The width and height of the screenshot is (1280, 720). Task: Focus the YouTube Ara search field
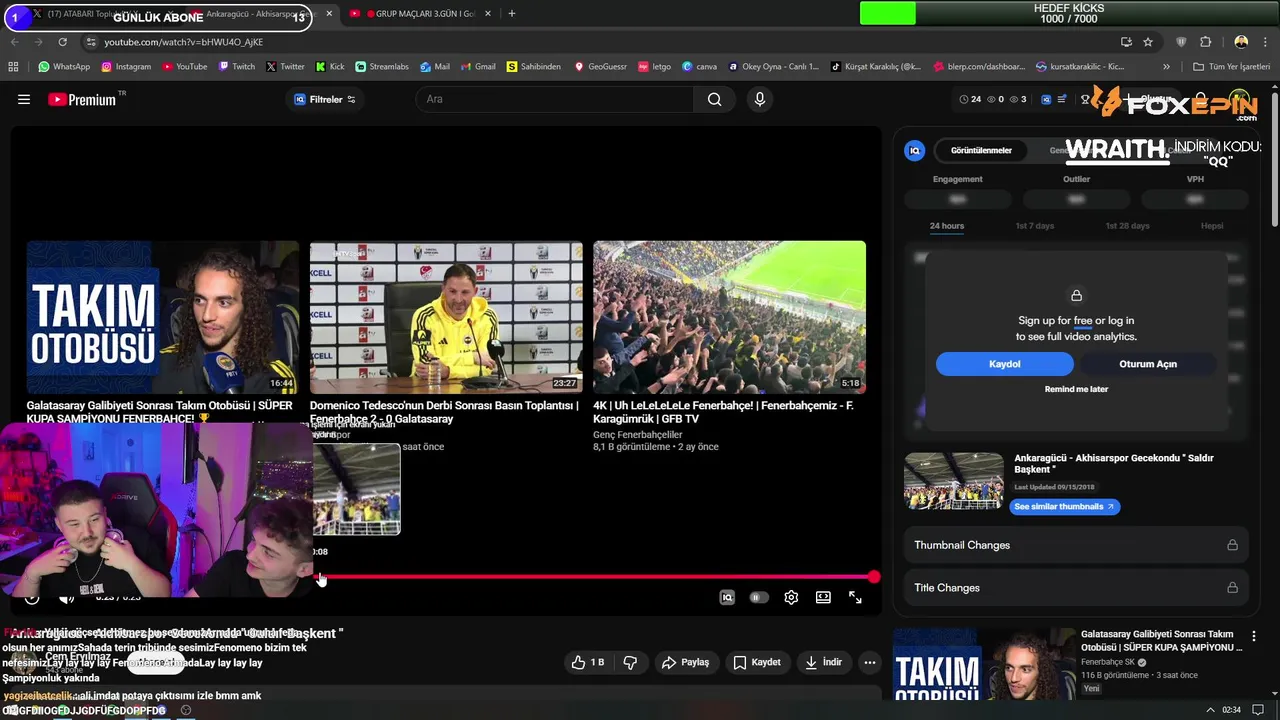click(x=555, y=99)
